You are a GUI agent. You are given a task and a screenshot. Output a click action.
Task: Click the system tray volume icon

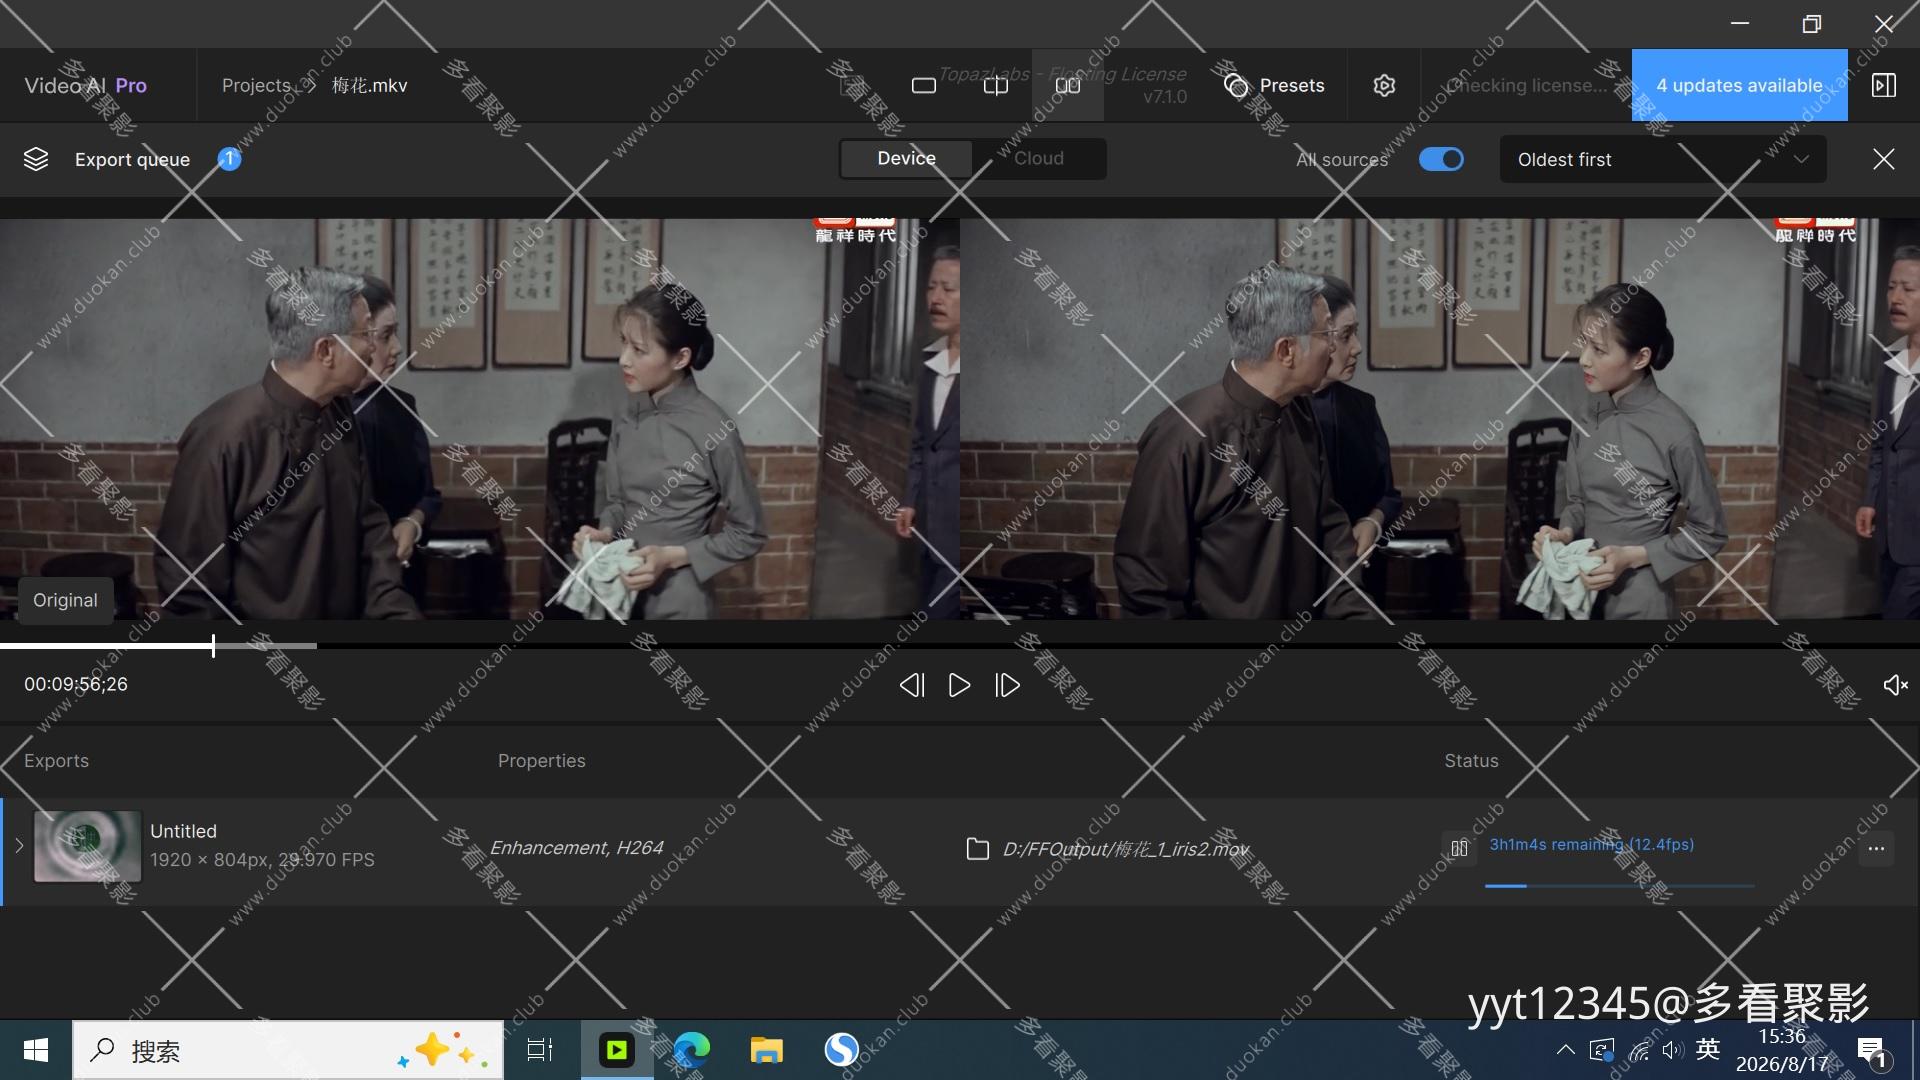[x=1673, y=1050]
